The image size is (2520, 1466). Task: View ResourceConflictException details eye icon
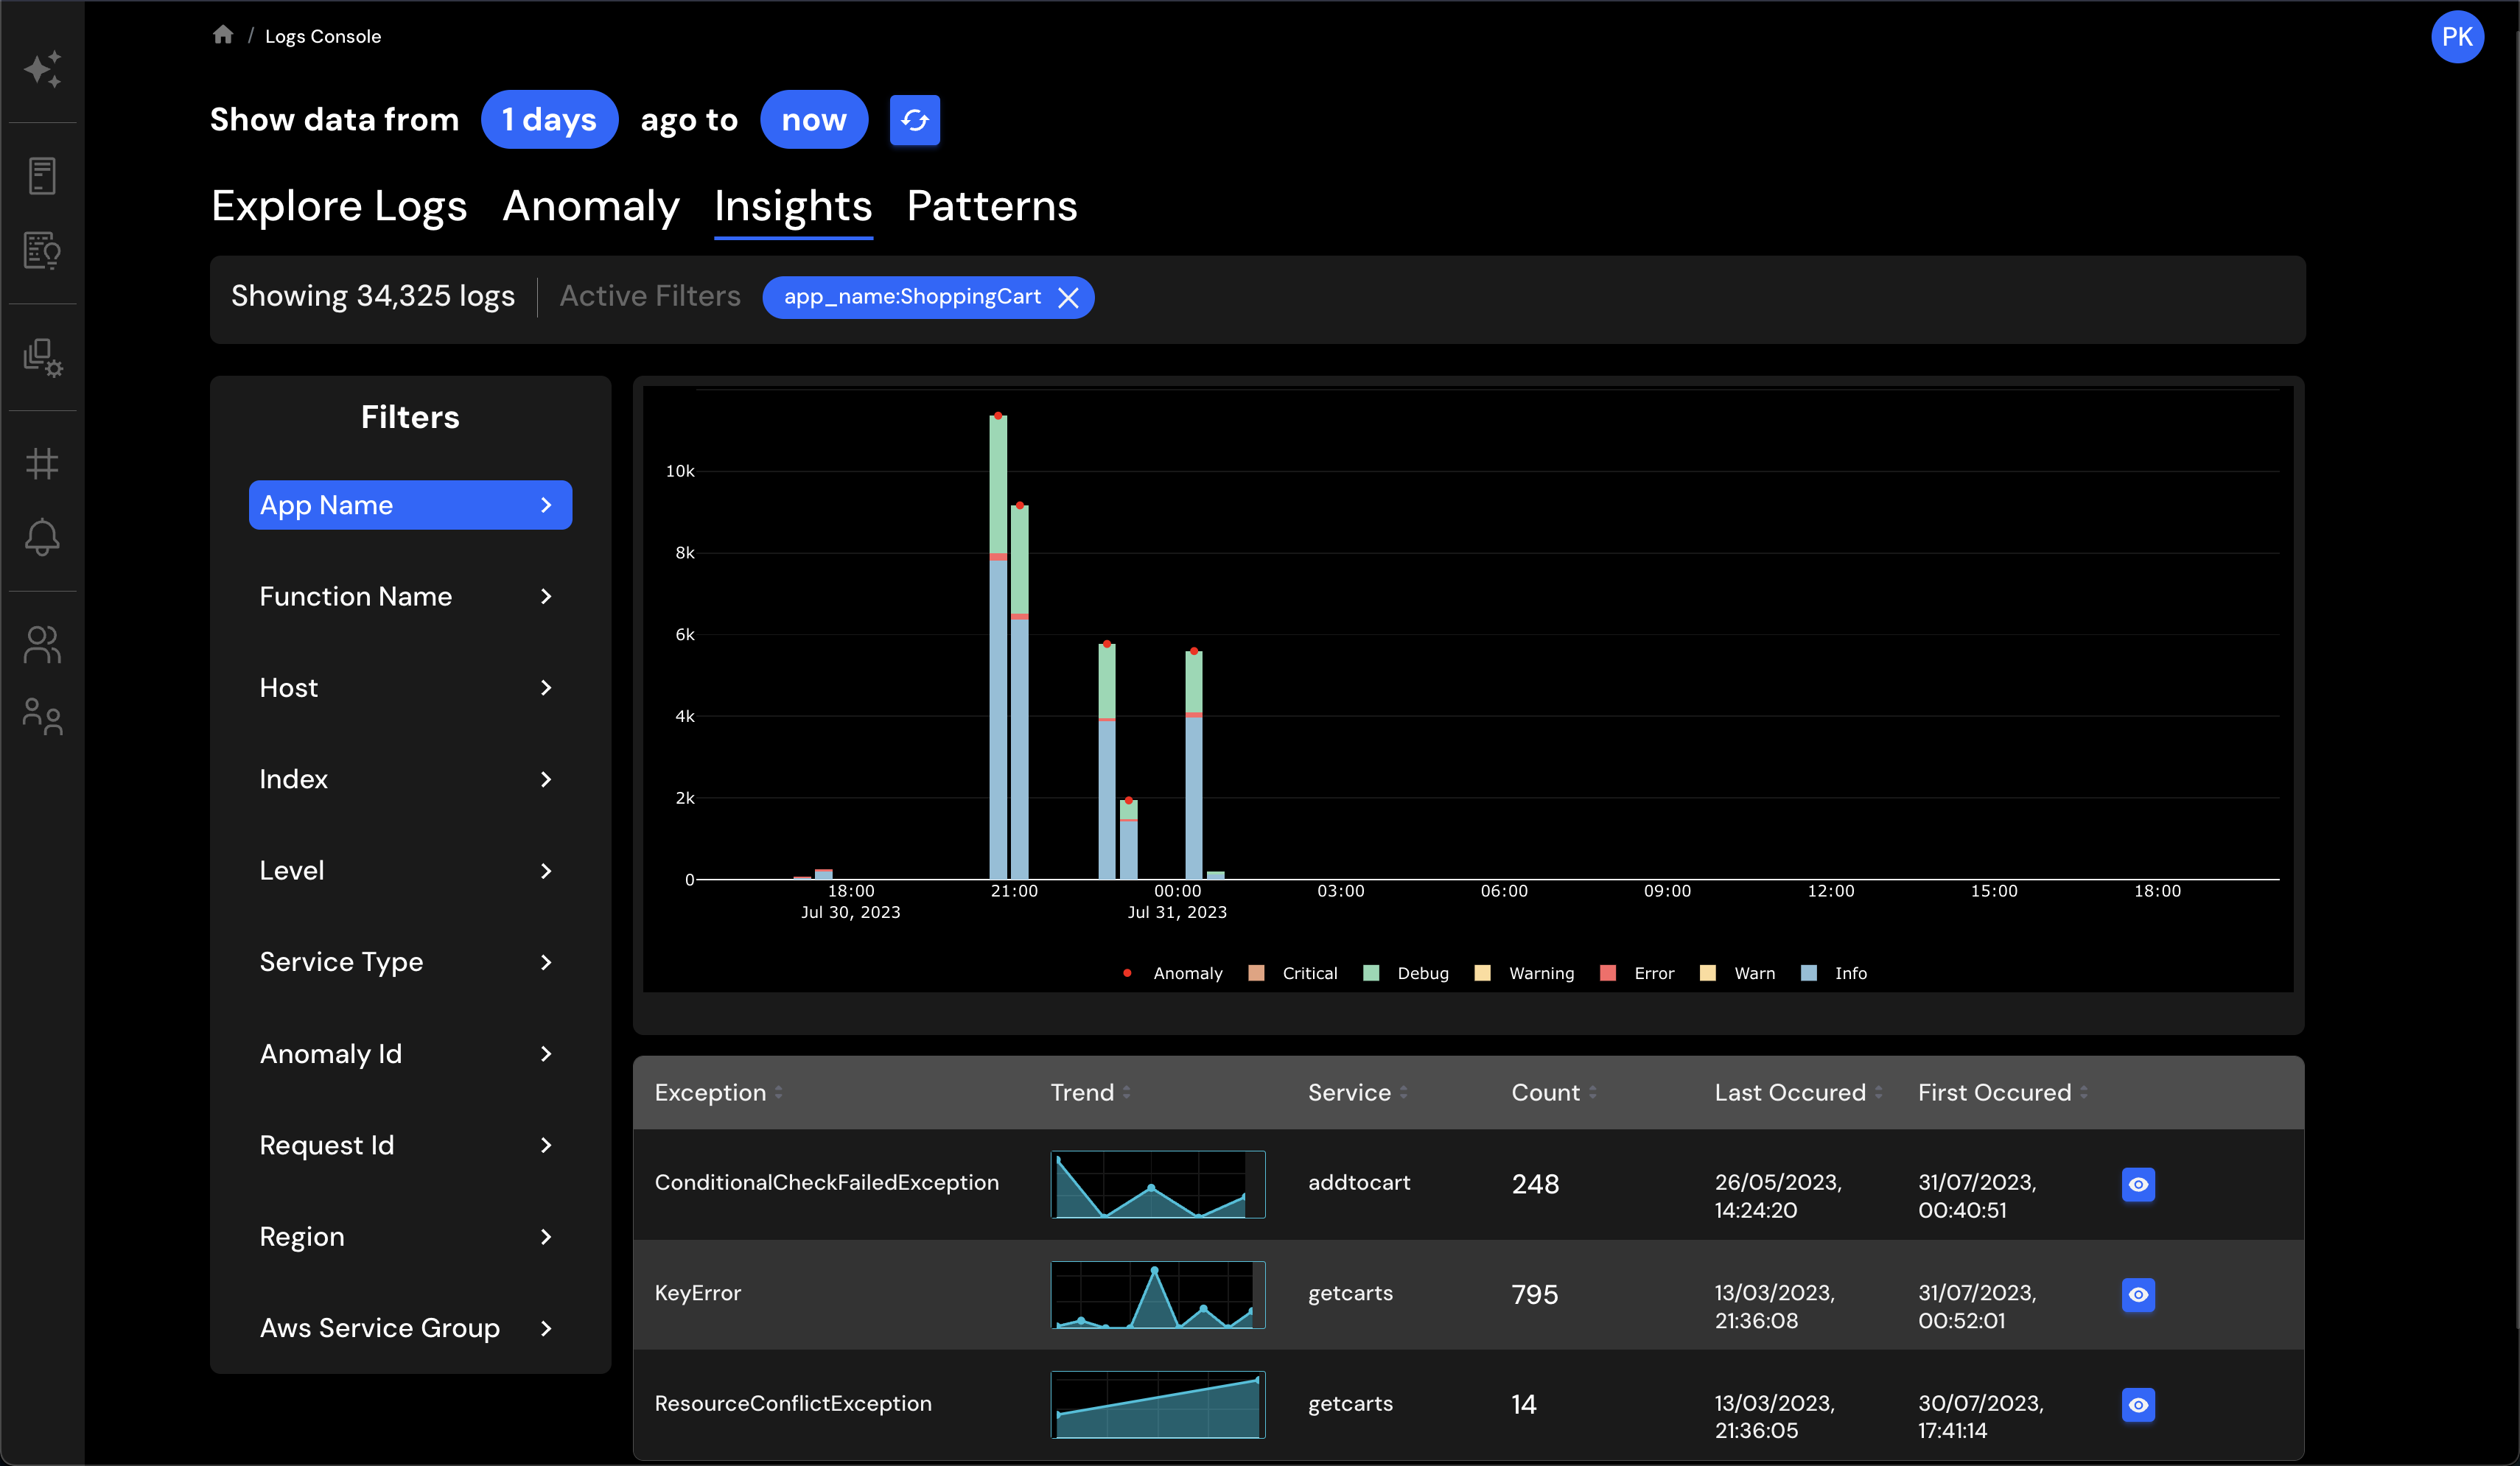tap(2138, 1404)
